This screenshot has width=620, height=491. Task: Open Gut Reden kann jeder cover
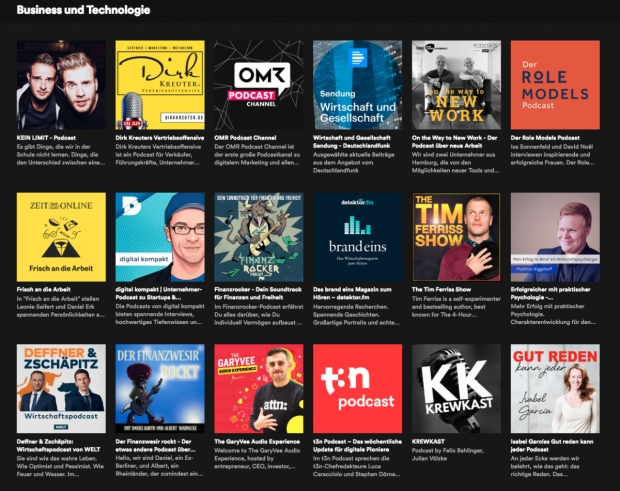click(x=555, y=389)
